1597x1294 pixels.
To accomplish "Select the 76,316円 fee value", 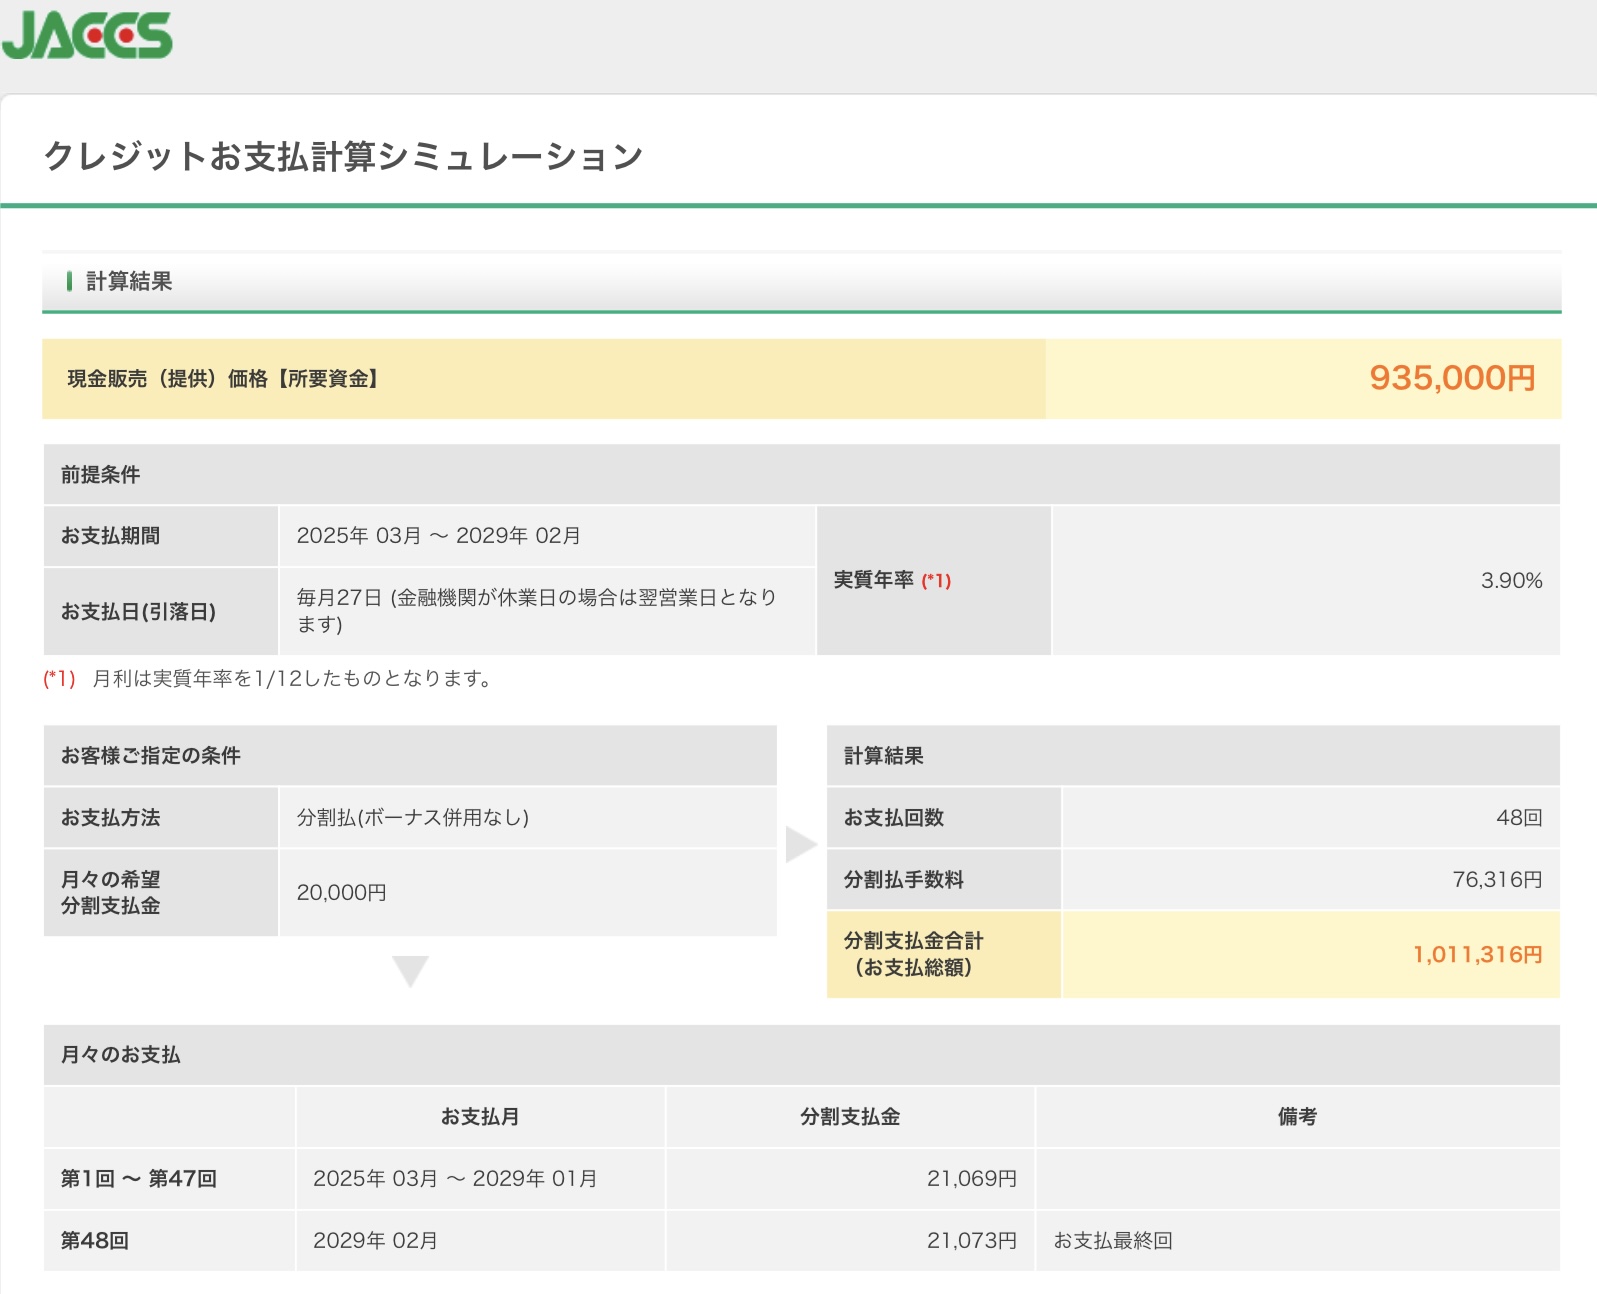I will tap(1497, 880).
